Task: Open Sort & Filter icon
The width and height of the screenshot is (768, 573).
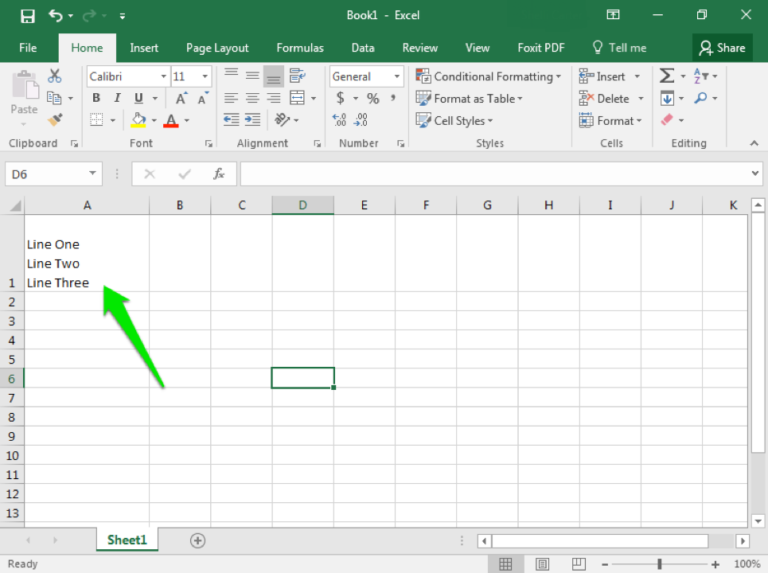Action: coord(700,76)
